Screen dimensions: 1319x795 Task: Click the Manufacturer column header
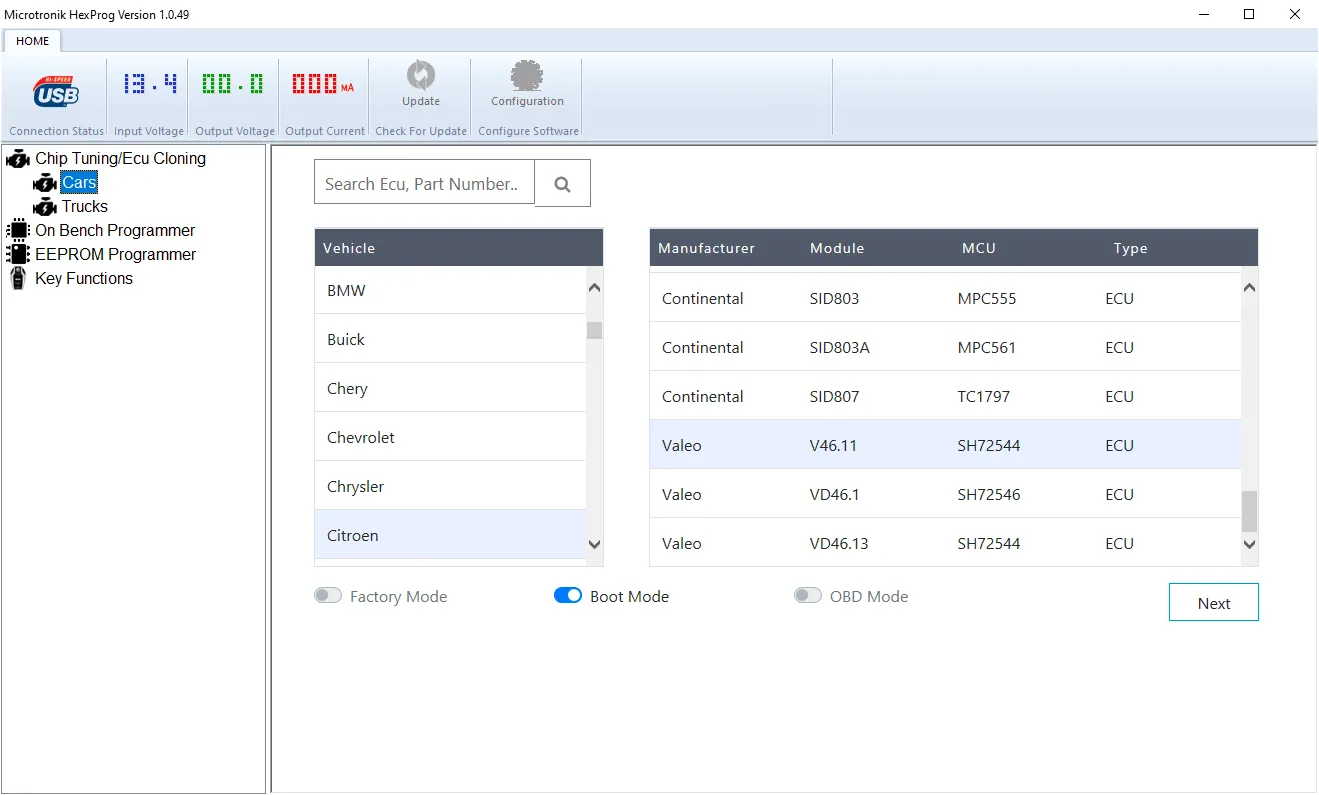706,248
